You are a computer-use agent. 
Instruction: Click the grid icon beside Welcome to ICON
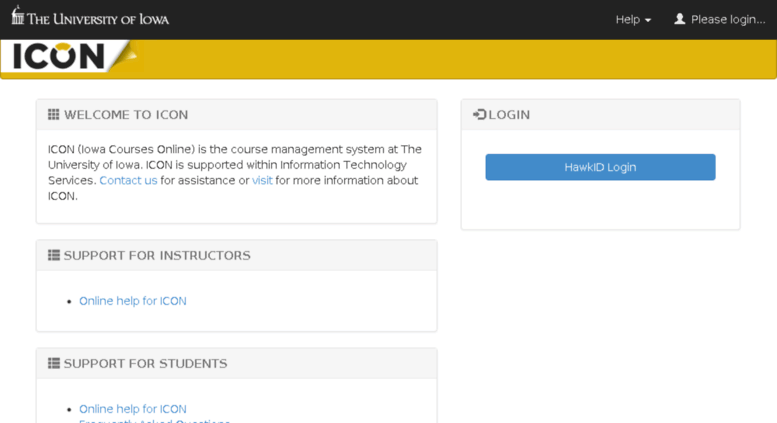coord(54,115)
